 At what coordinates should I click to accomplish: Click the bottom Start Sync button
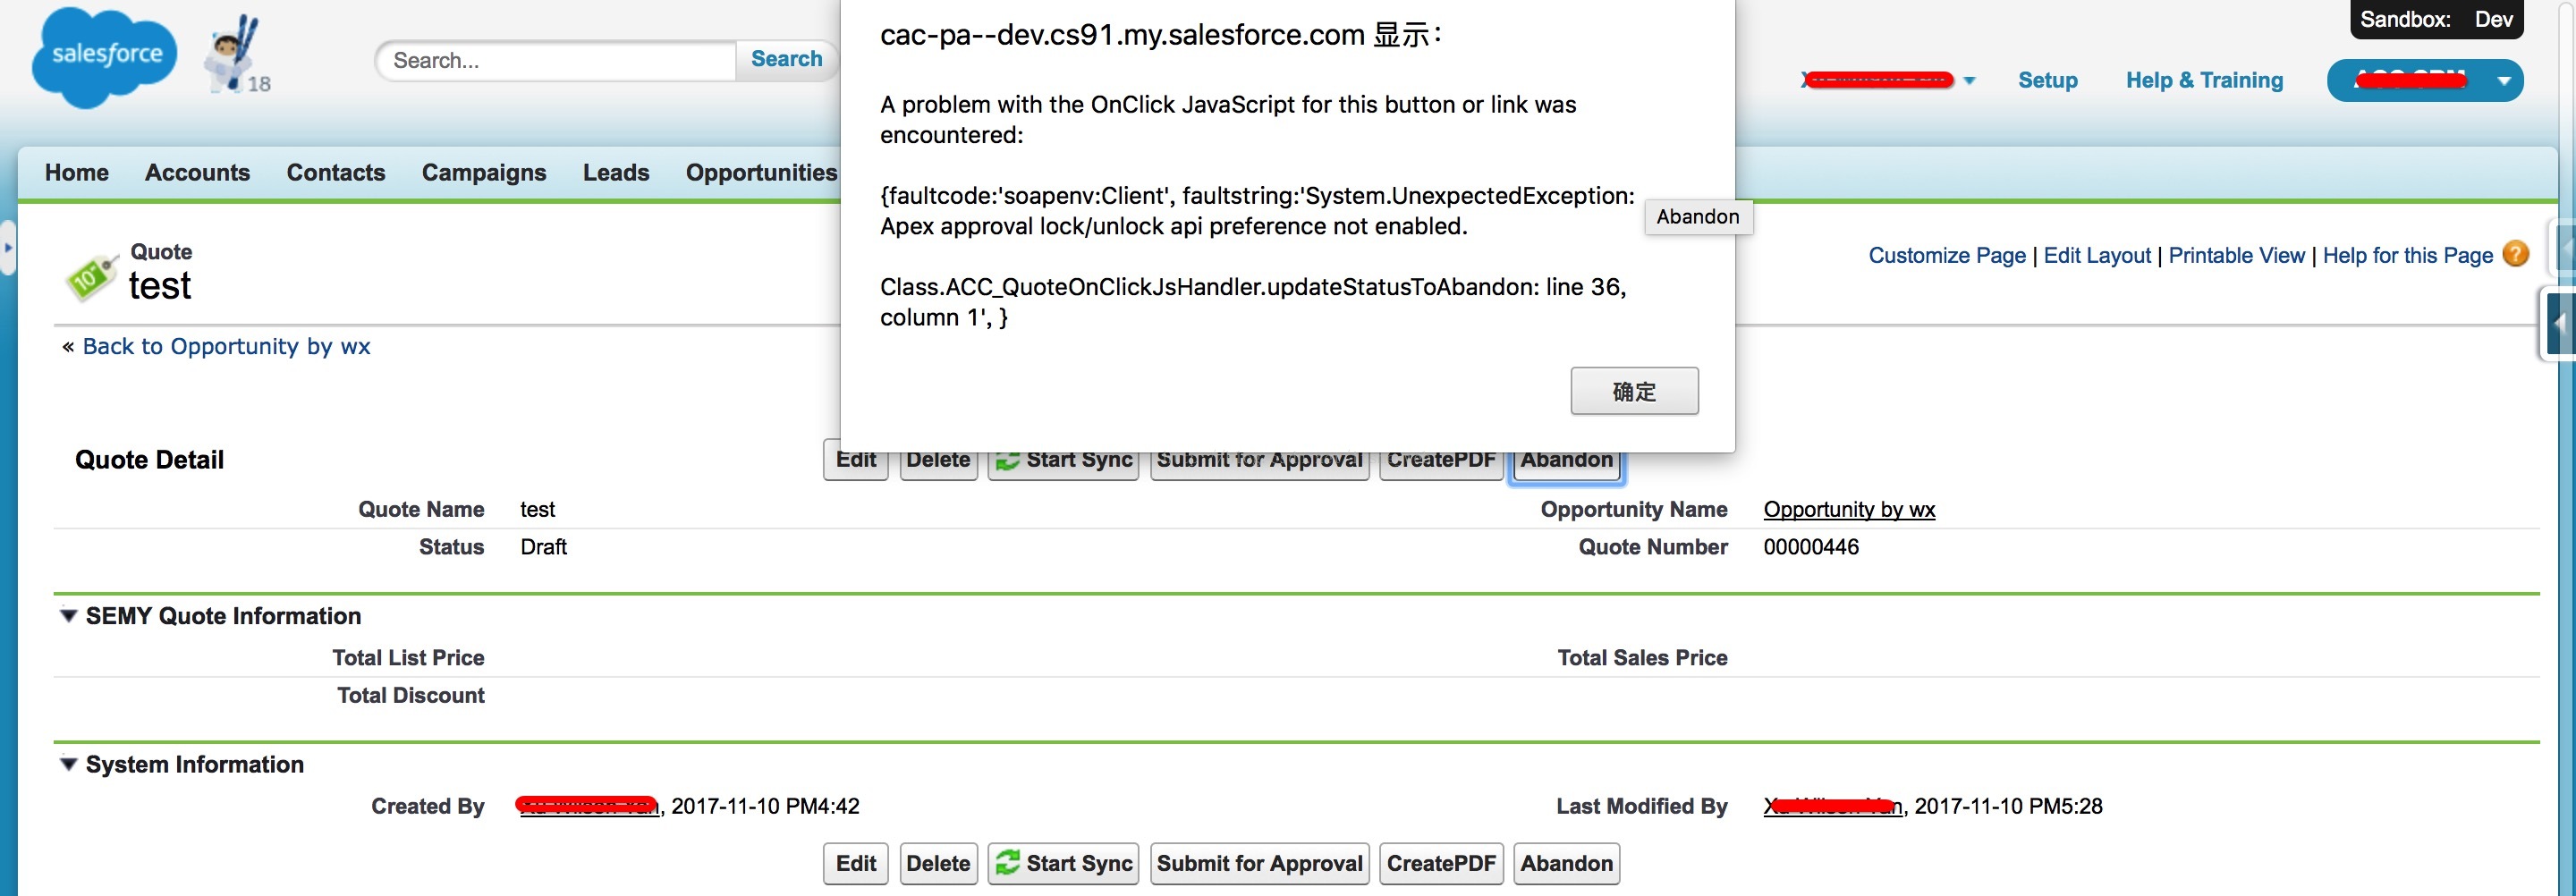1063,863
